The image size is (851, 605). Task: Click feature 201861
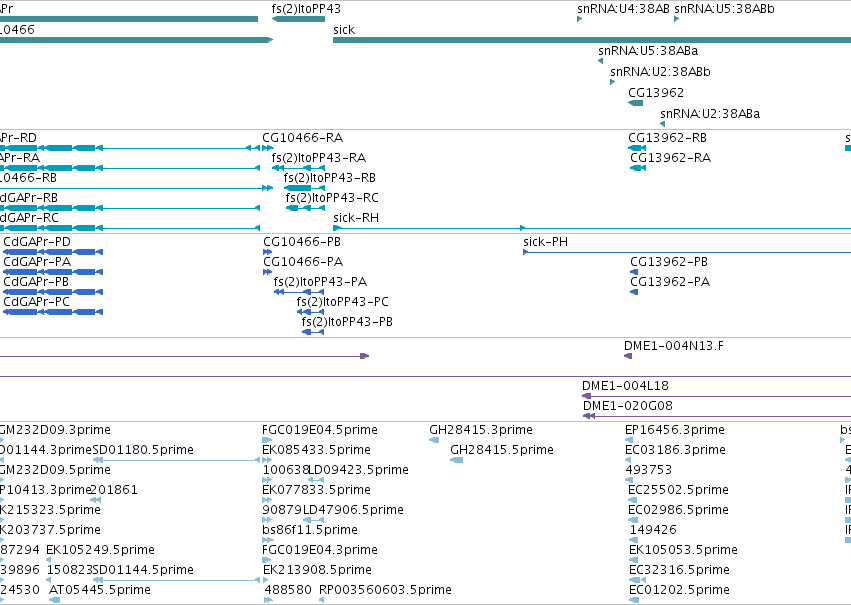coord(114,491)
